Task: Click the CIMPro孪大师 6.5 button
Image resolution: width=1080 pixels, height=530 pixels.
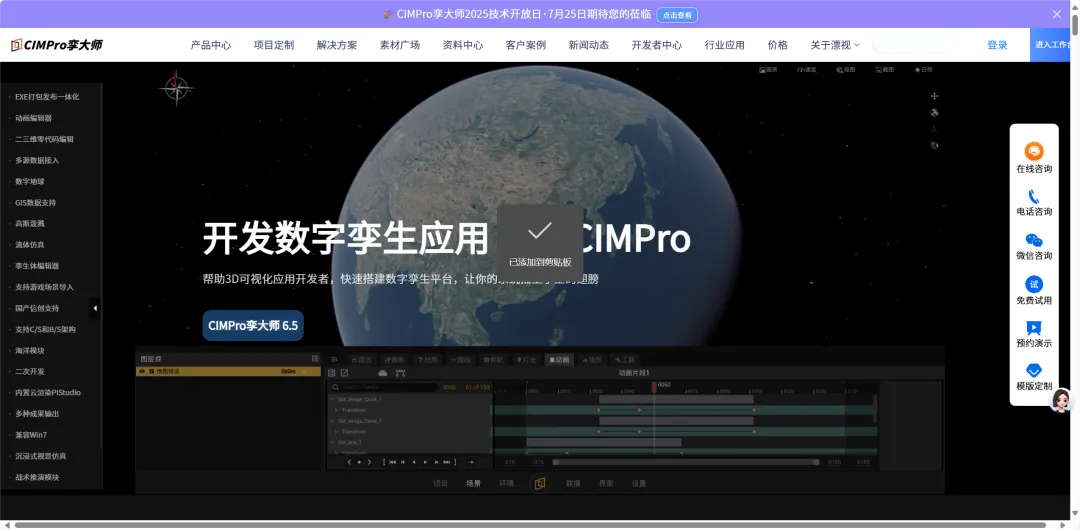Action: pyautogui.click(x=253, y=326)
